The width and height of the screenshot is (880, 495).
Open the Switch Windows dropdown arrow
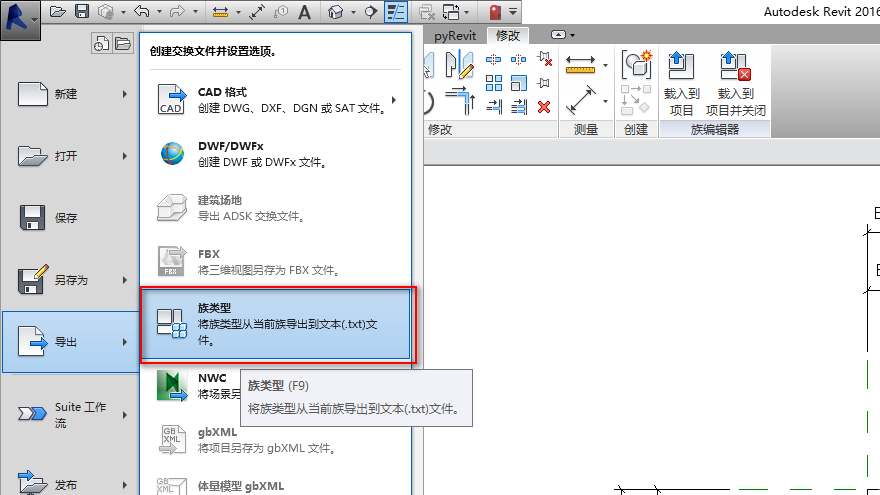(466, 11)
